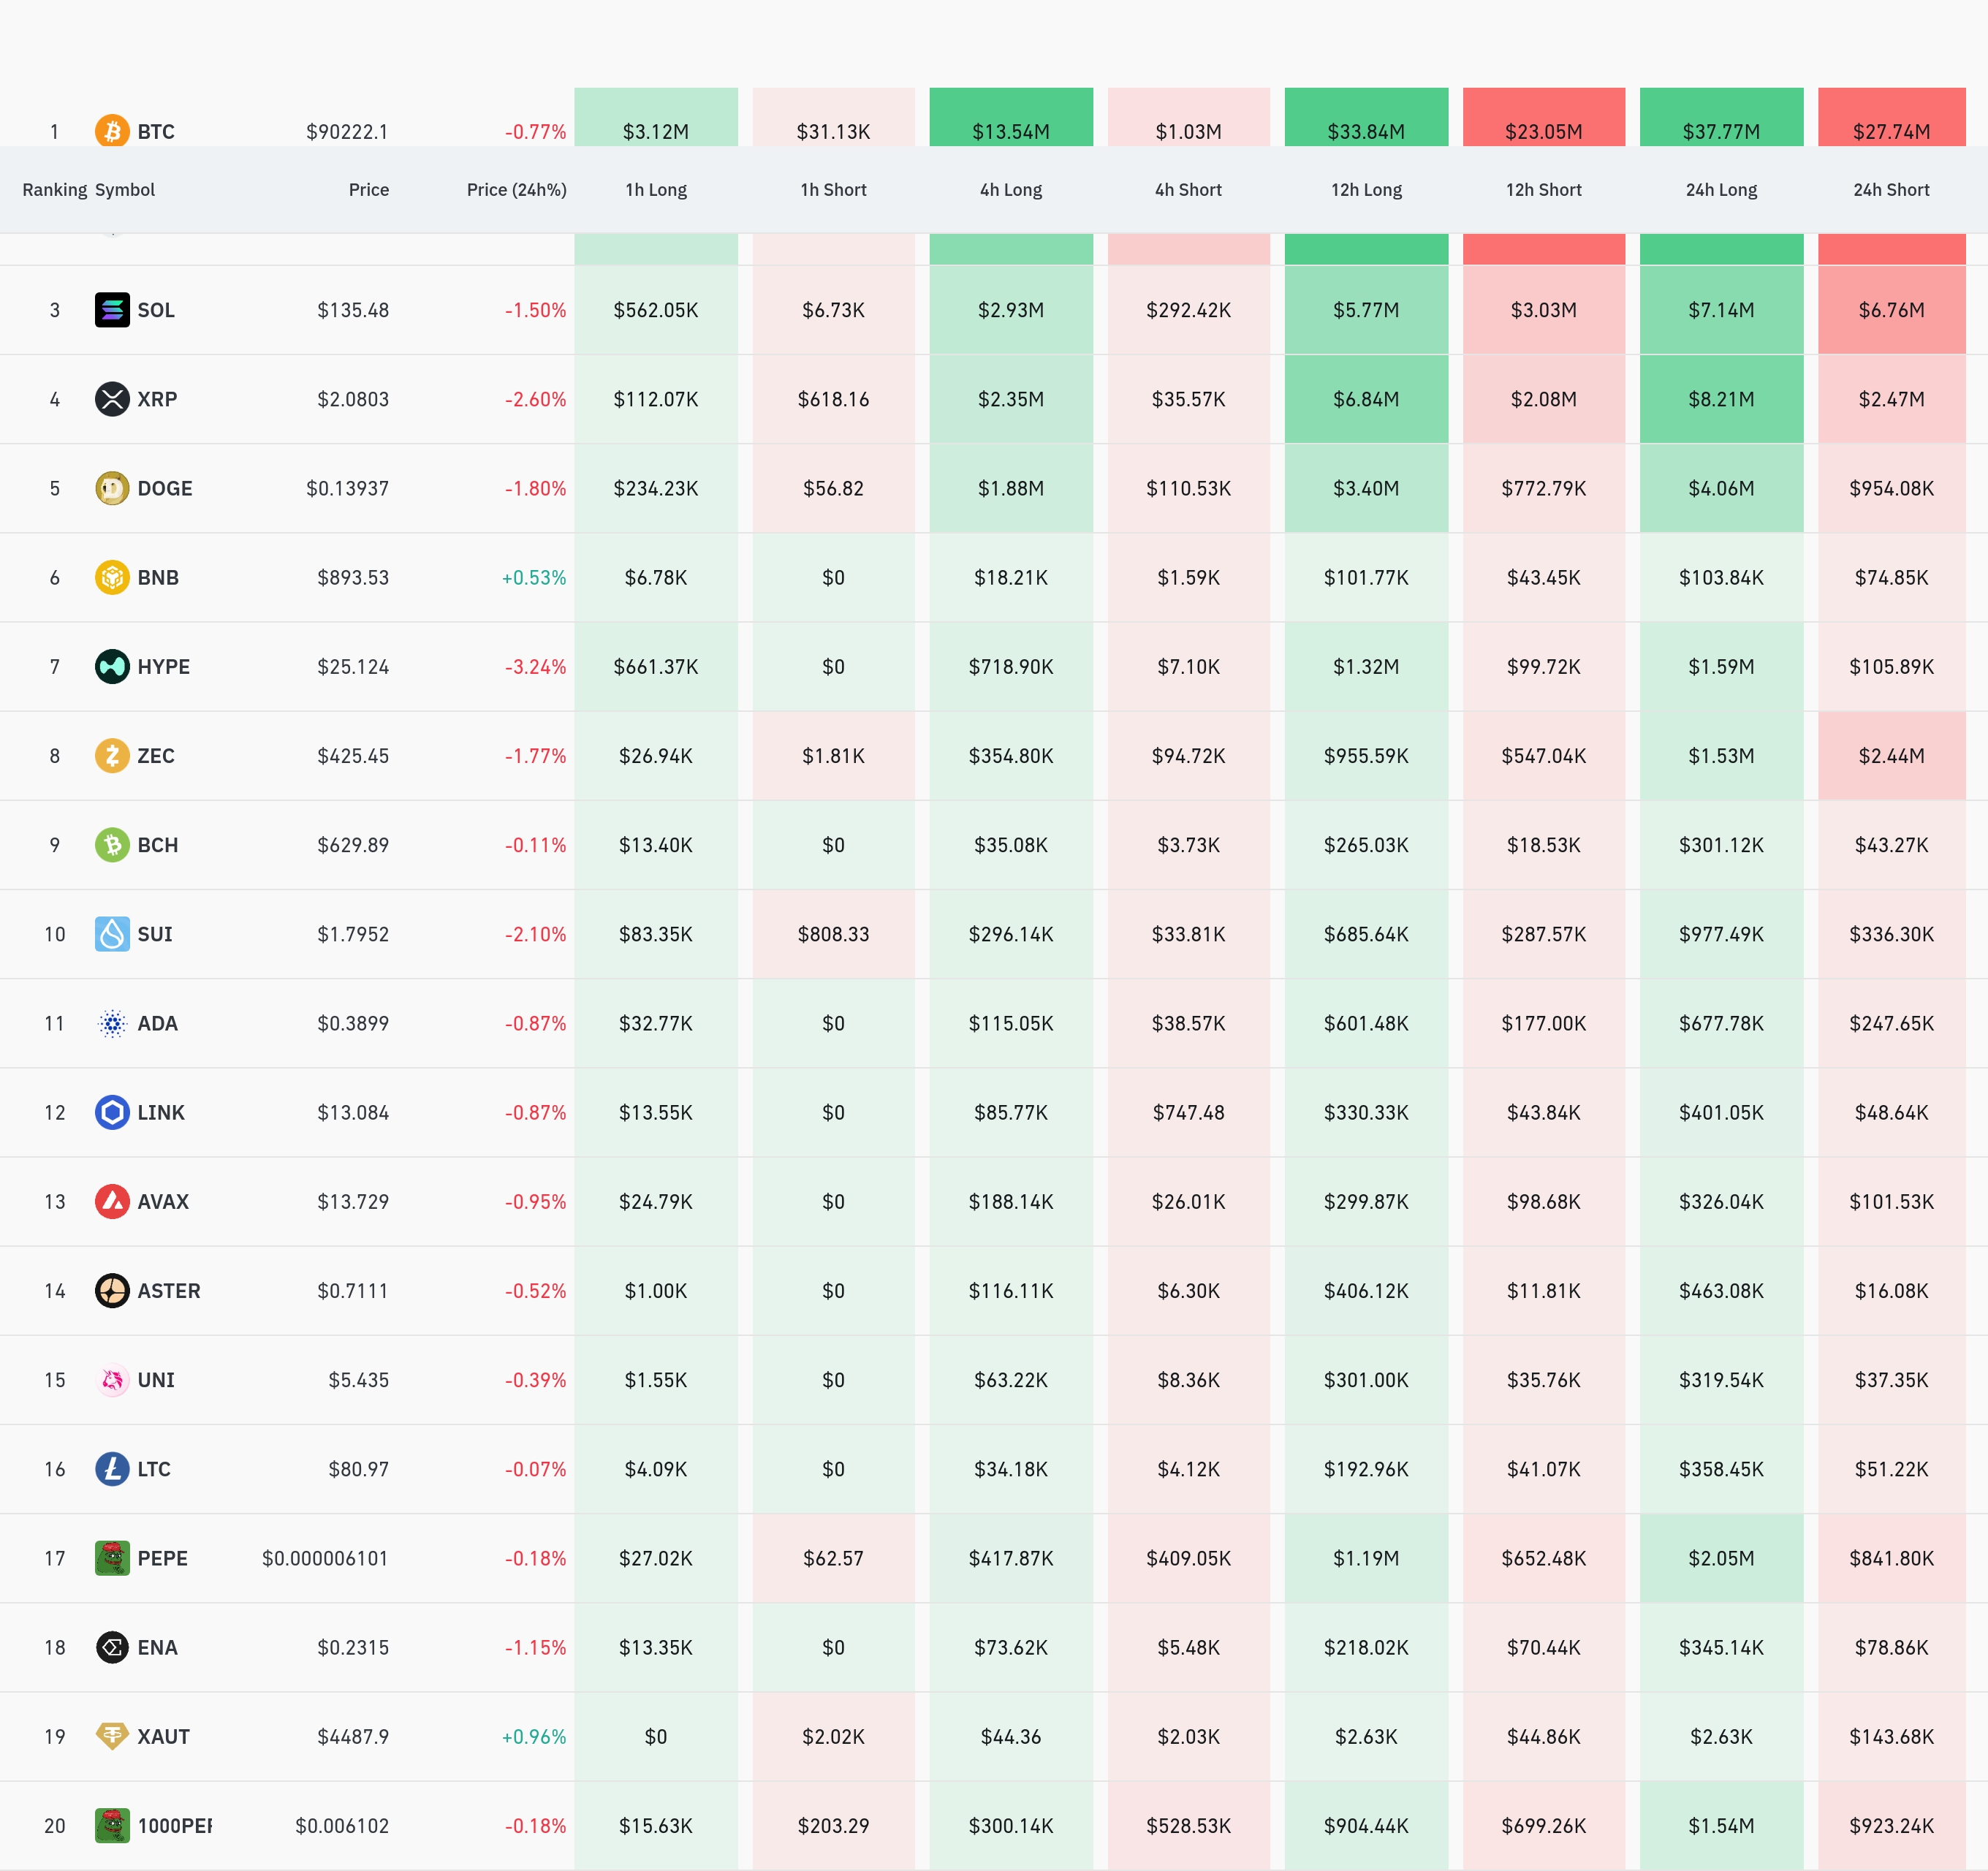Sort by 1h Long column header
1988x1871 pixels.
tap(656, 190)
